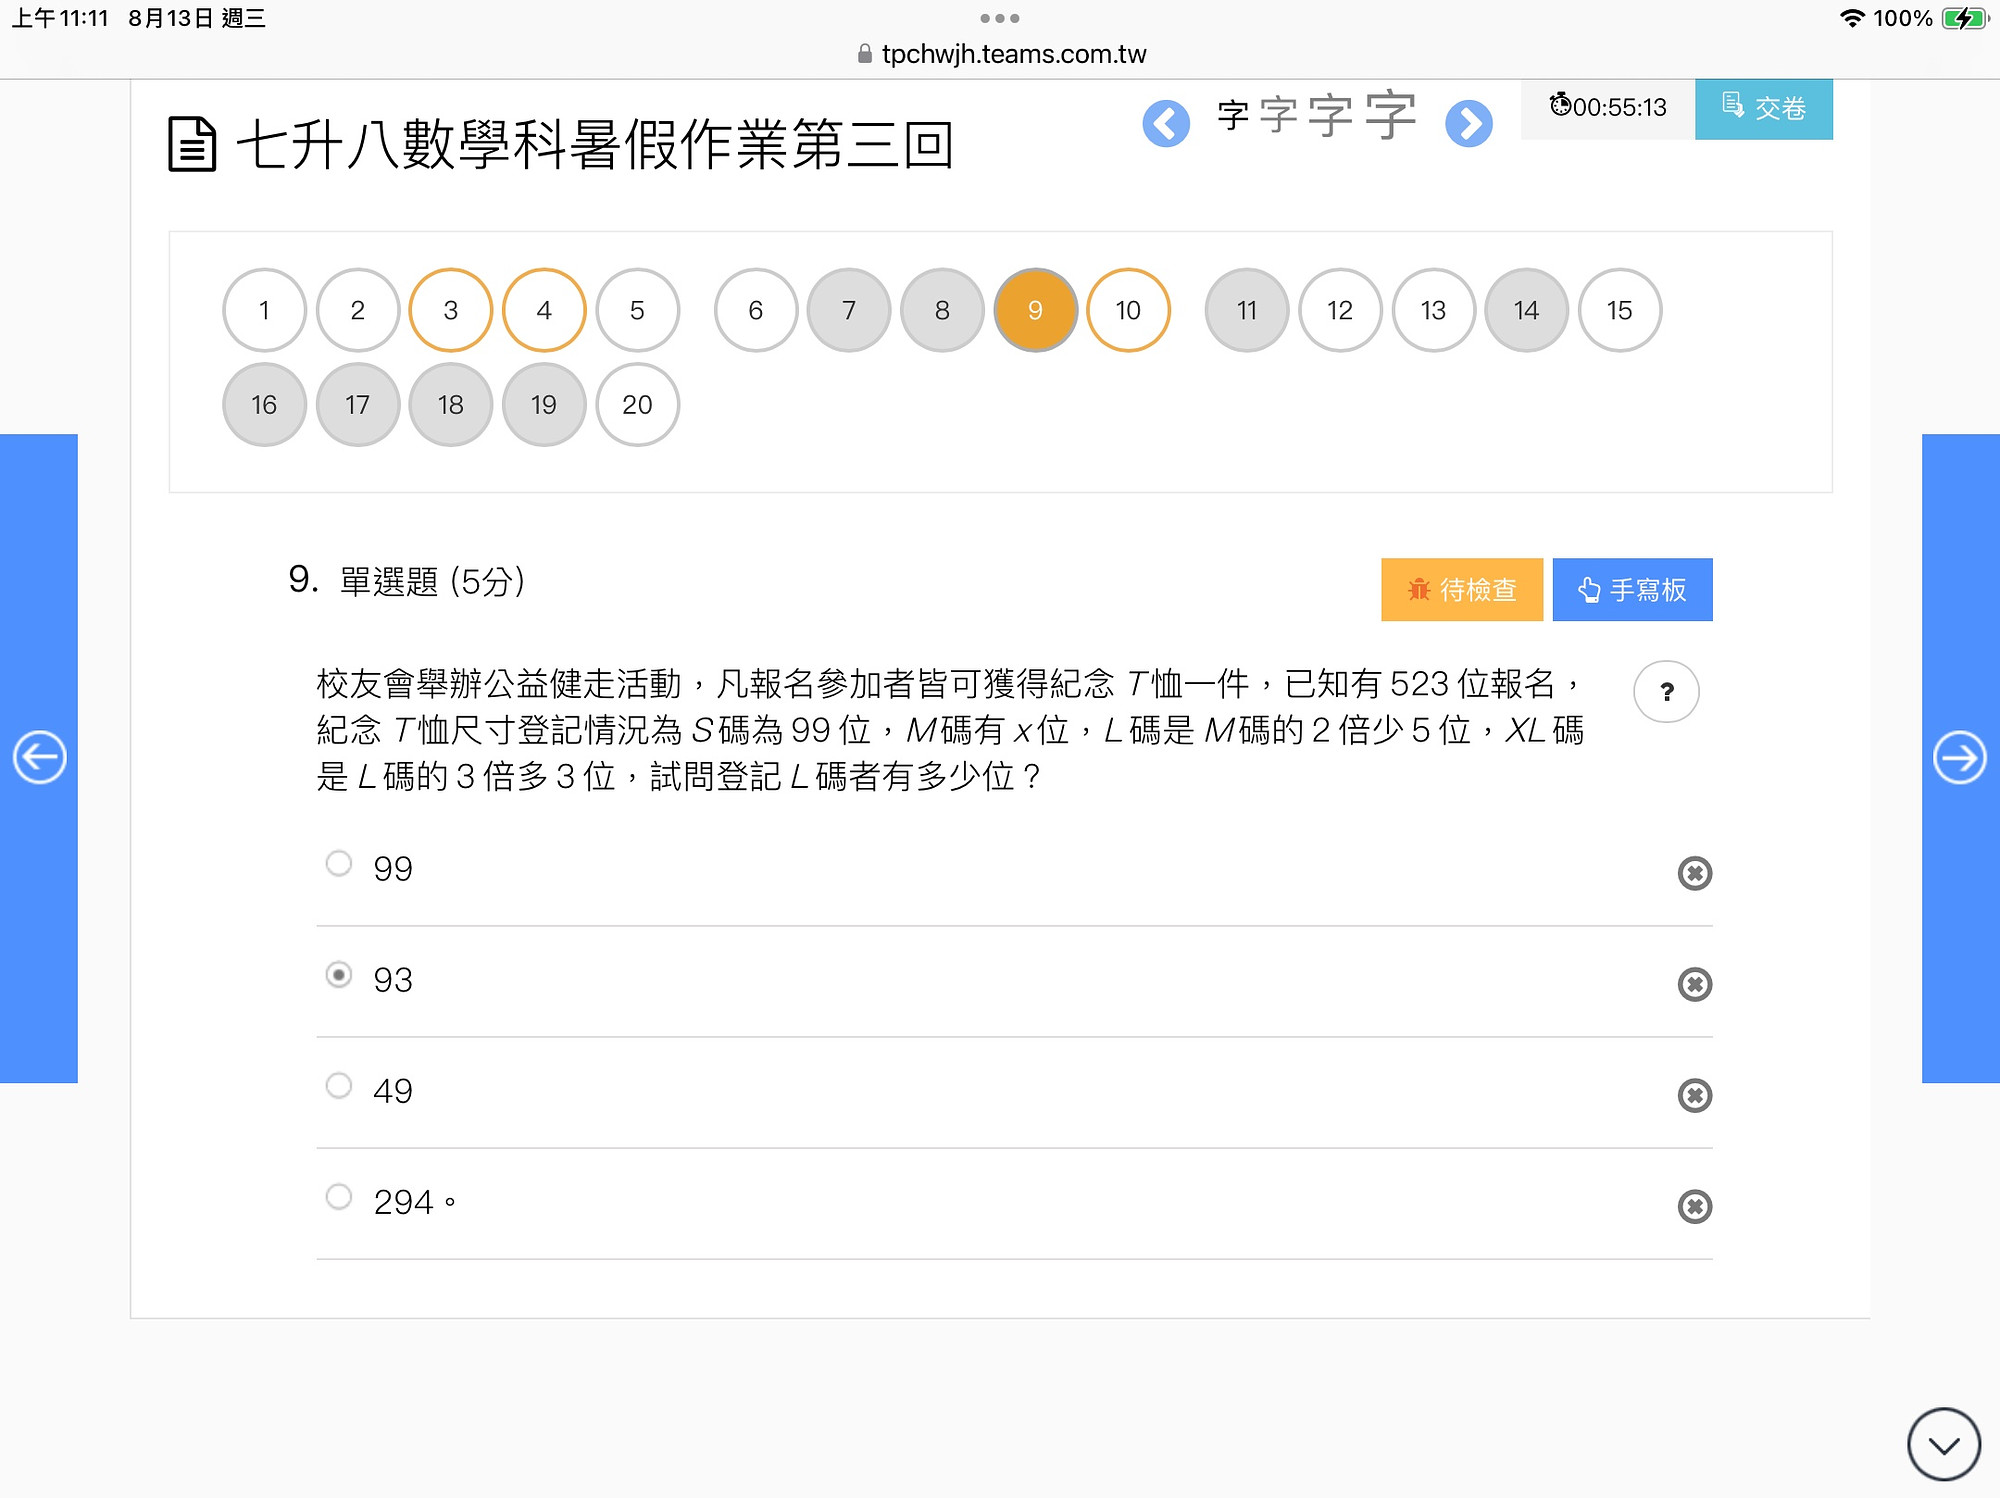Image resolution: width=2000 pixels, height=1498 pixels.
Task: Click the increase font size right arrow
Action: pos(1469,124)
